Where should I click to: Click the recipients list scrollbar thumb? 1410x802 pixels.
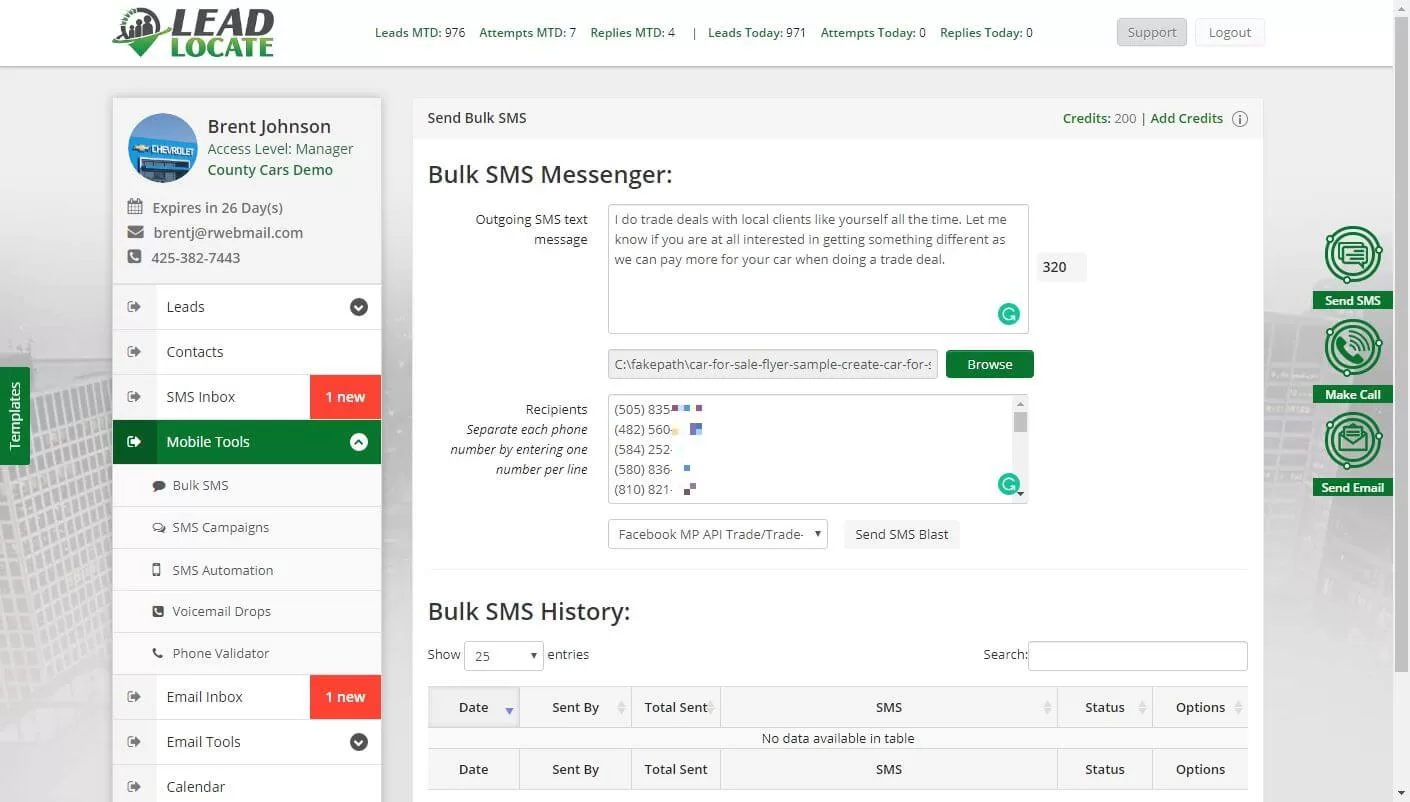(x=1020, y=421)
